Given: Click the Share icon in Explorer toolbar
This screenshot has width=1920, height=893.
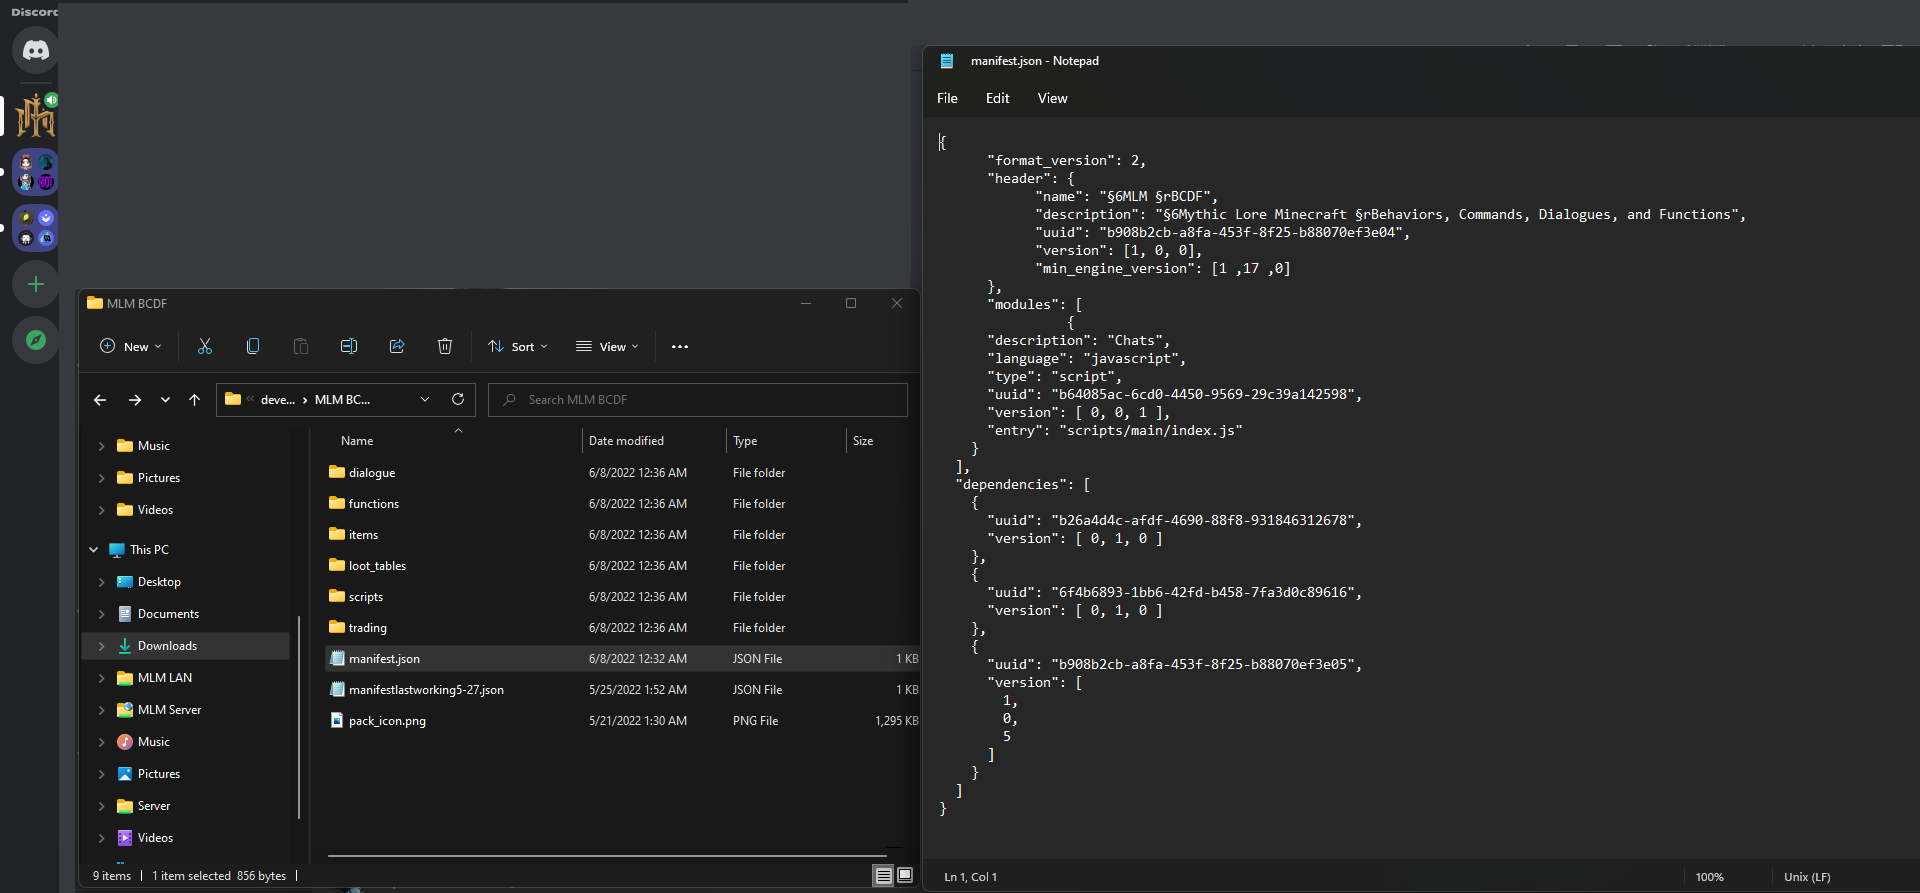Looking at the screenshot, I should [x=397, y=346].
